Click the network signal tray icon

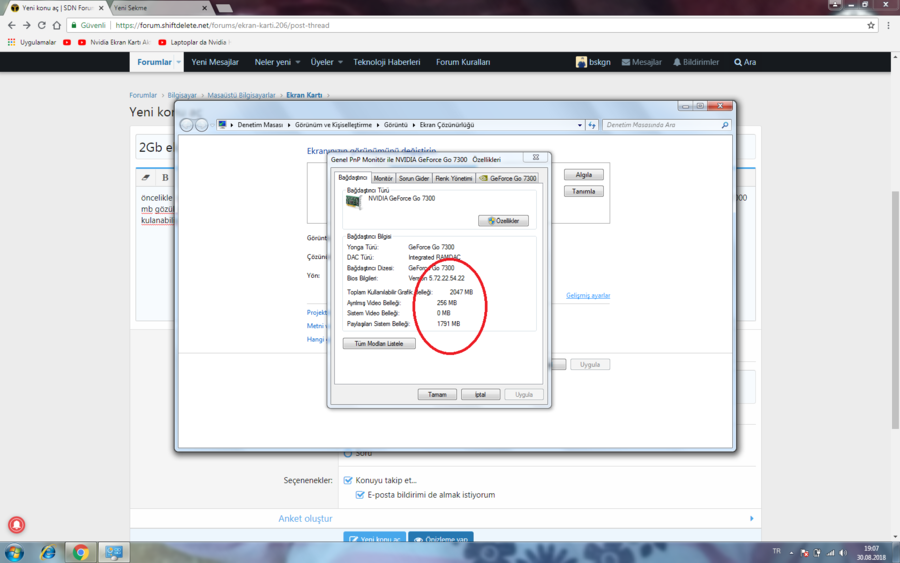[x=830, y=553]
